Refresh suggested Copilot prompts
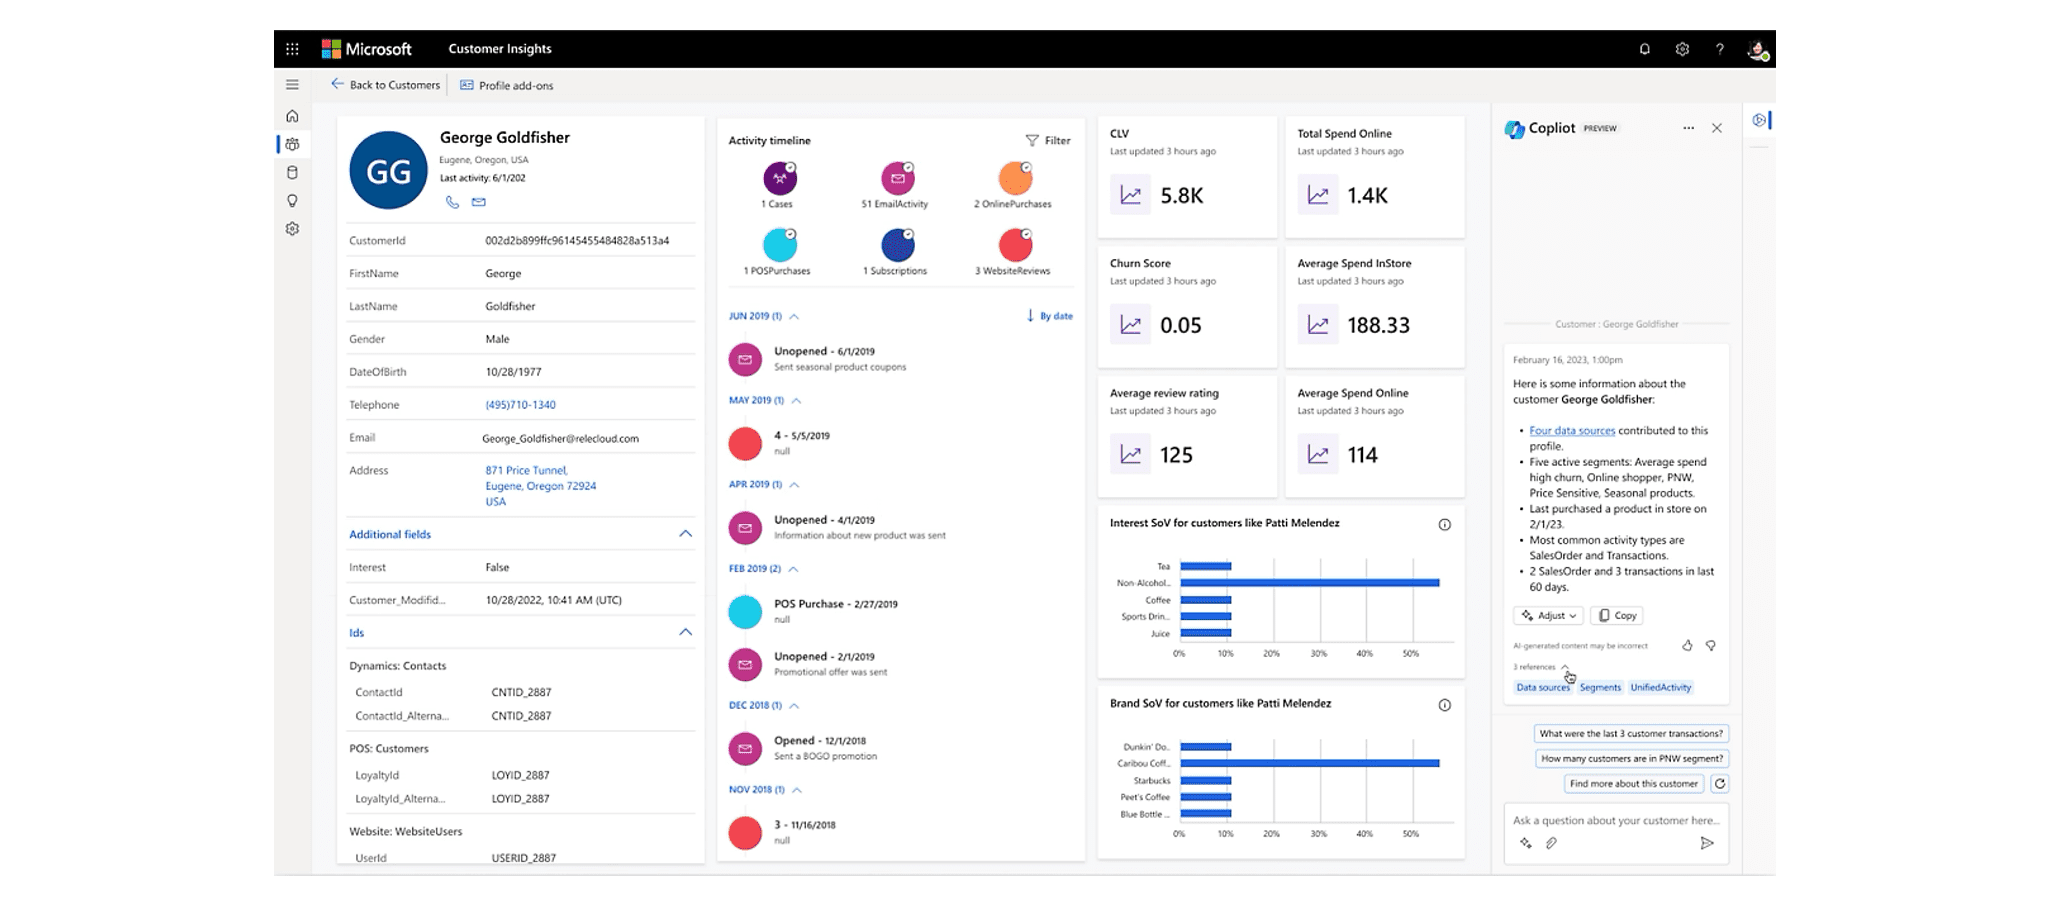 pyautogui.click(x=1719, y=784)
